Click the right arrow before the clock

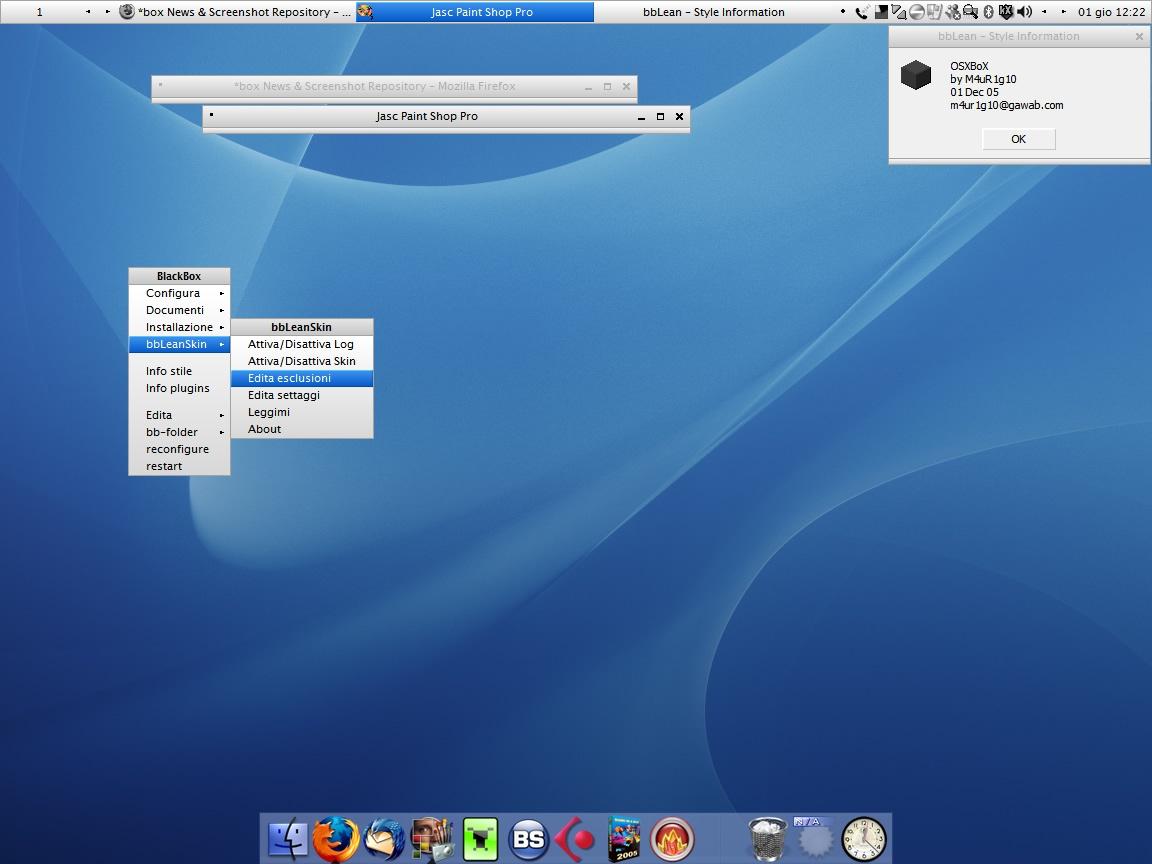(1063, 12)
